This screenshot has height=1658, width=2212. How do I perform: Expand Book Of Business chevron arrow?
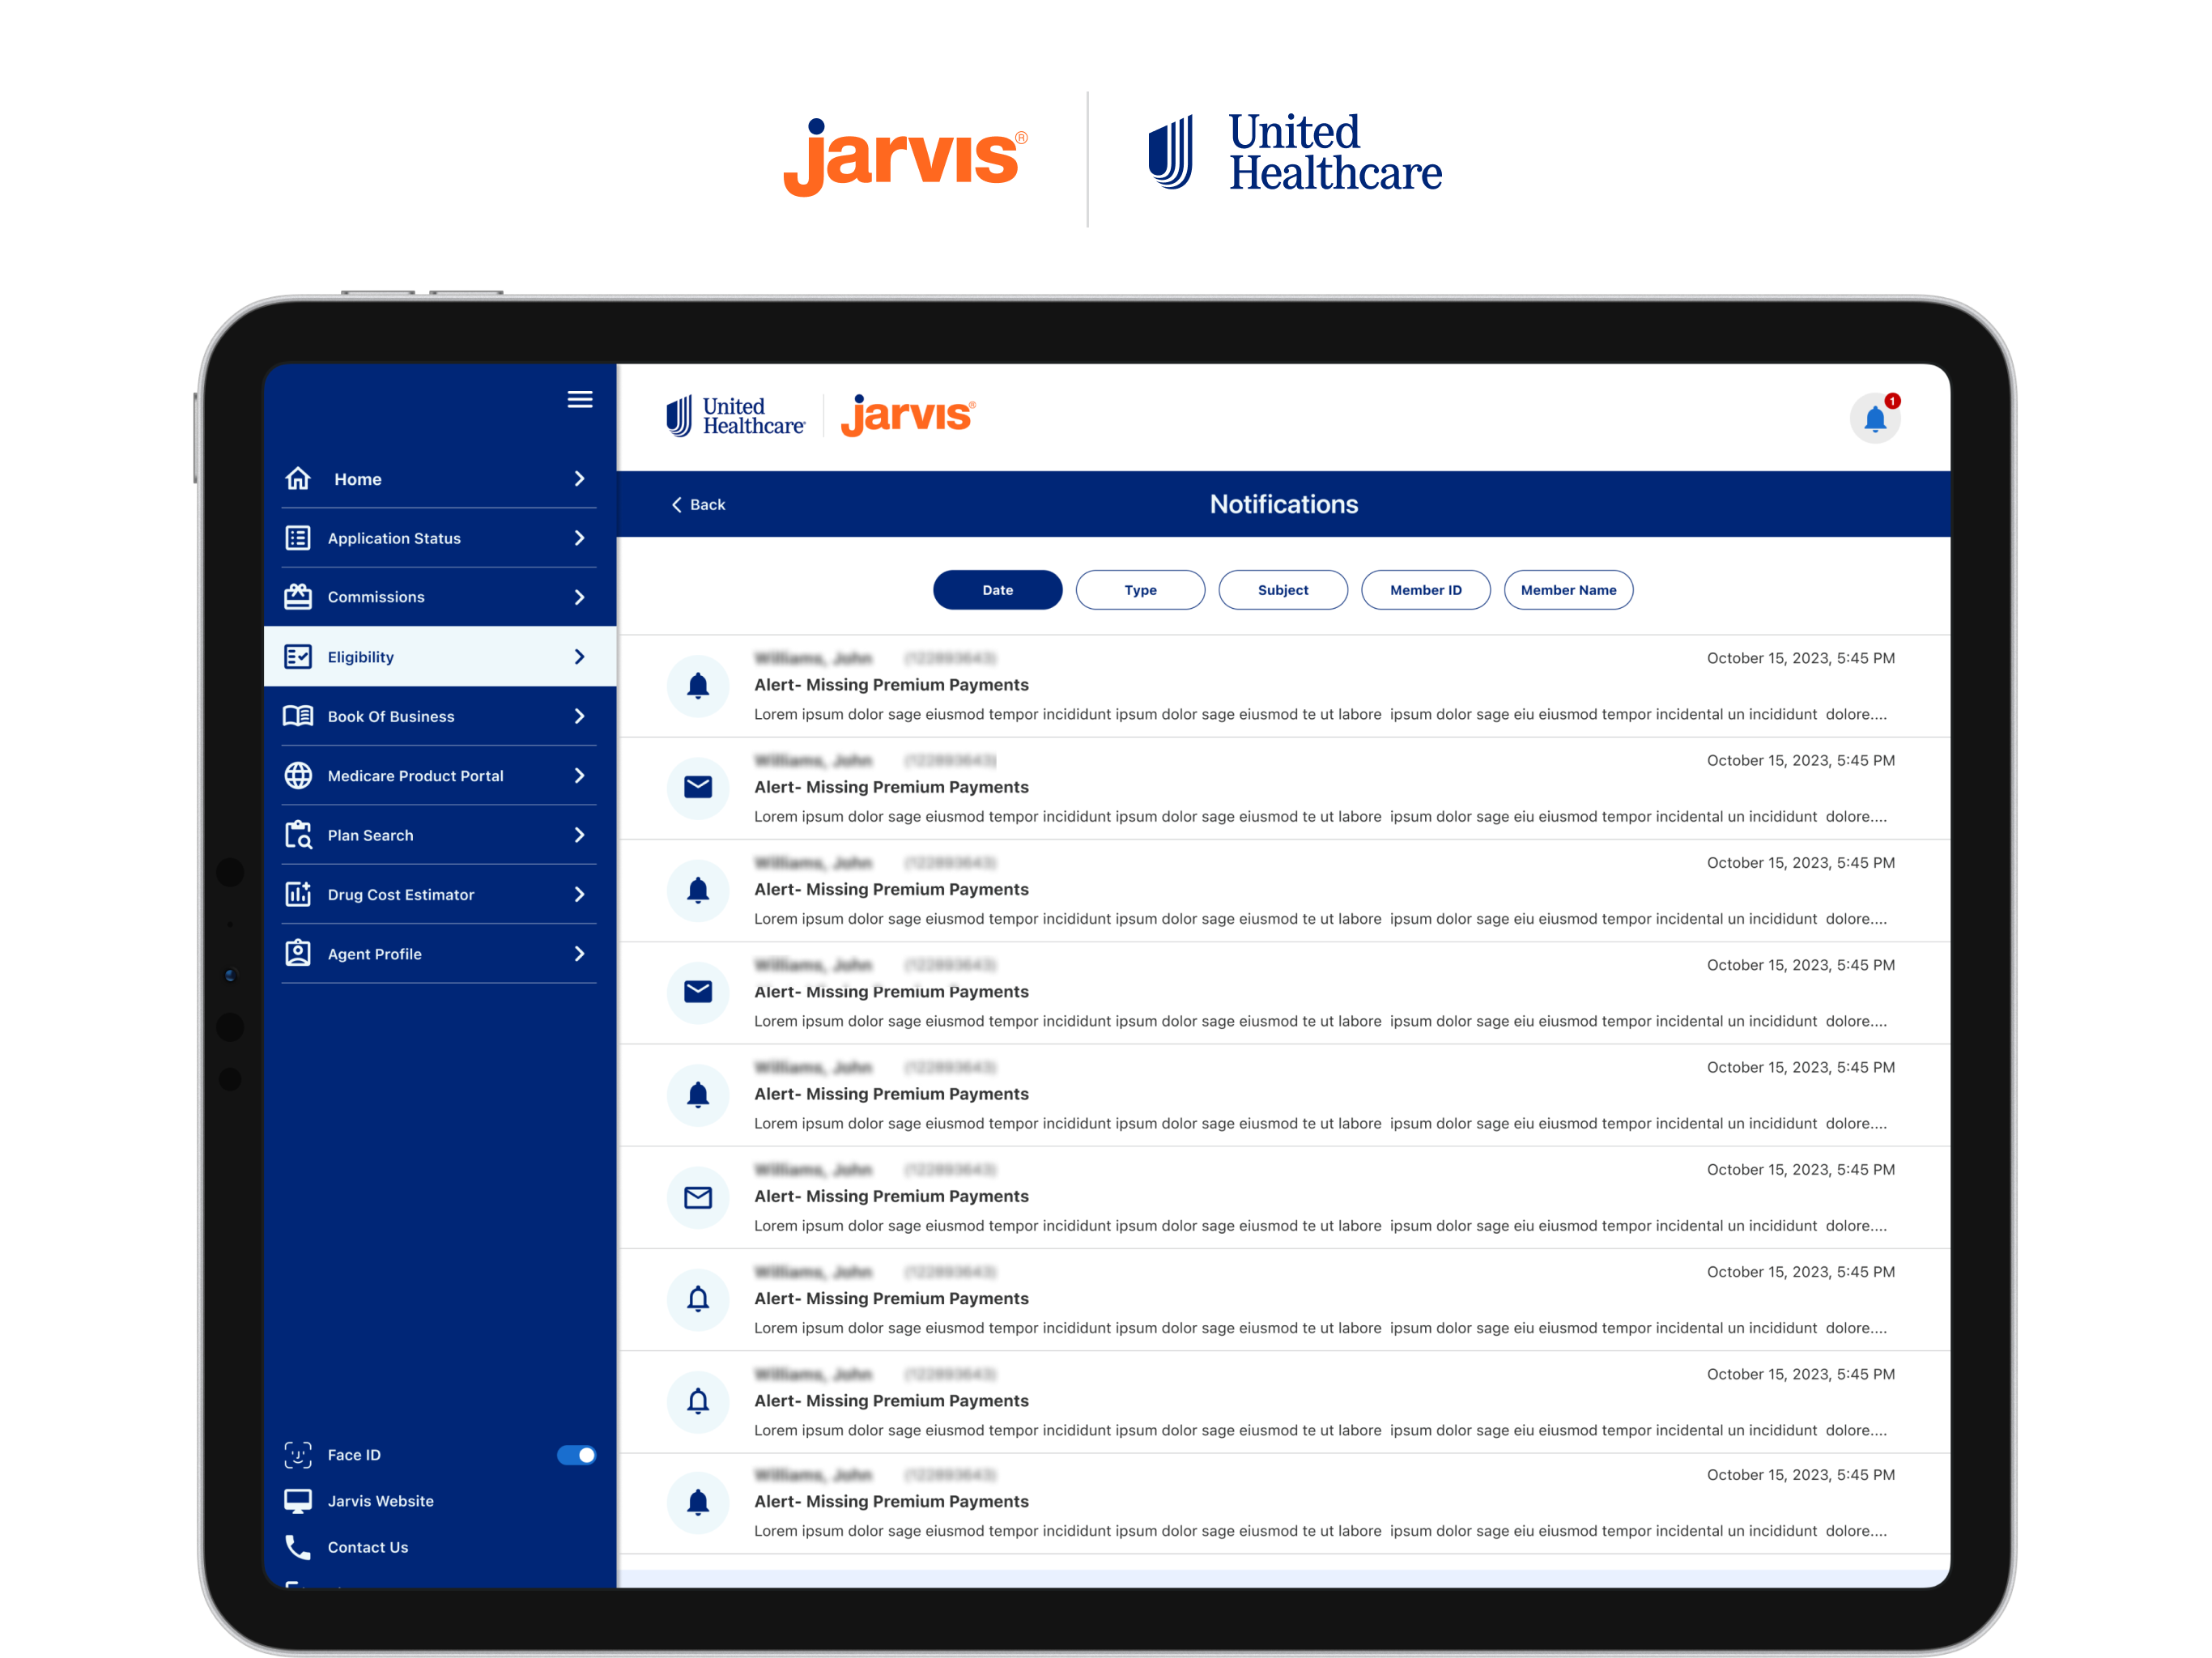(579, 716)
